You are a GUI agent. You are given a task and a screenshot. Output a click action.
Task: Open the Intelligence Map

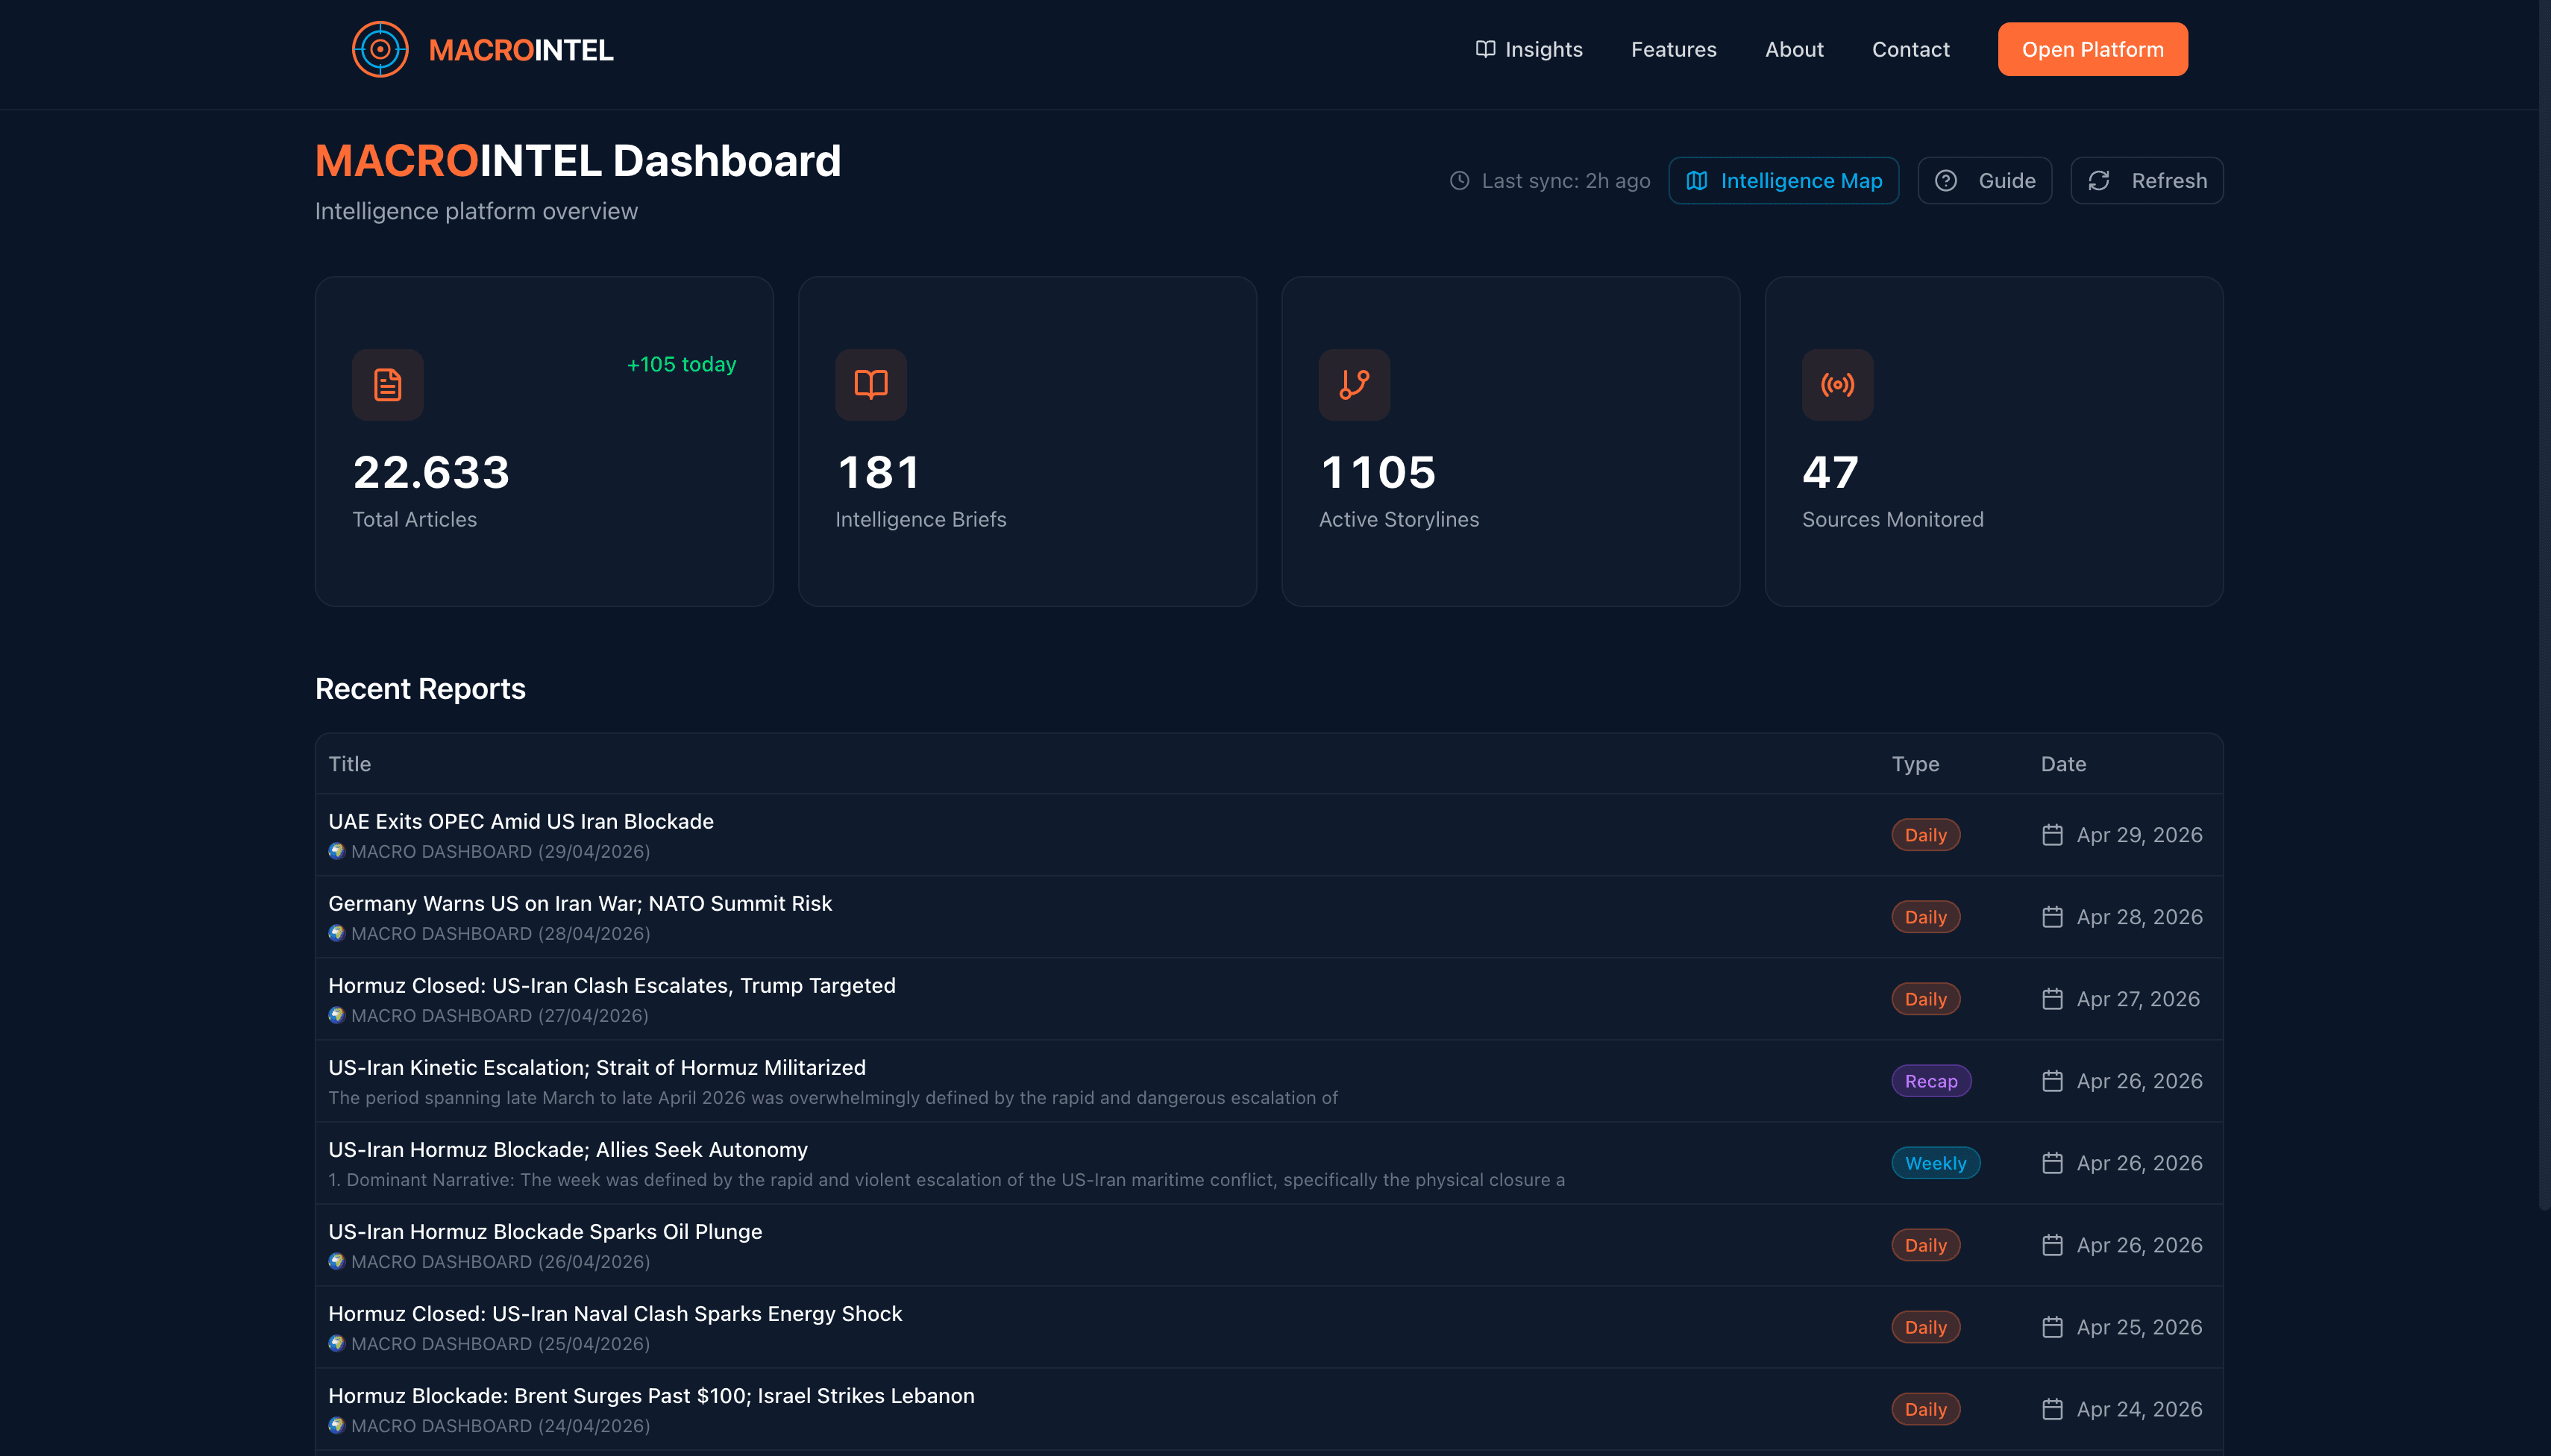1783,181
